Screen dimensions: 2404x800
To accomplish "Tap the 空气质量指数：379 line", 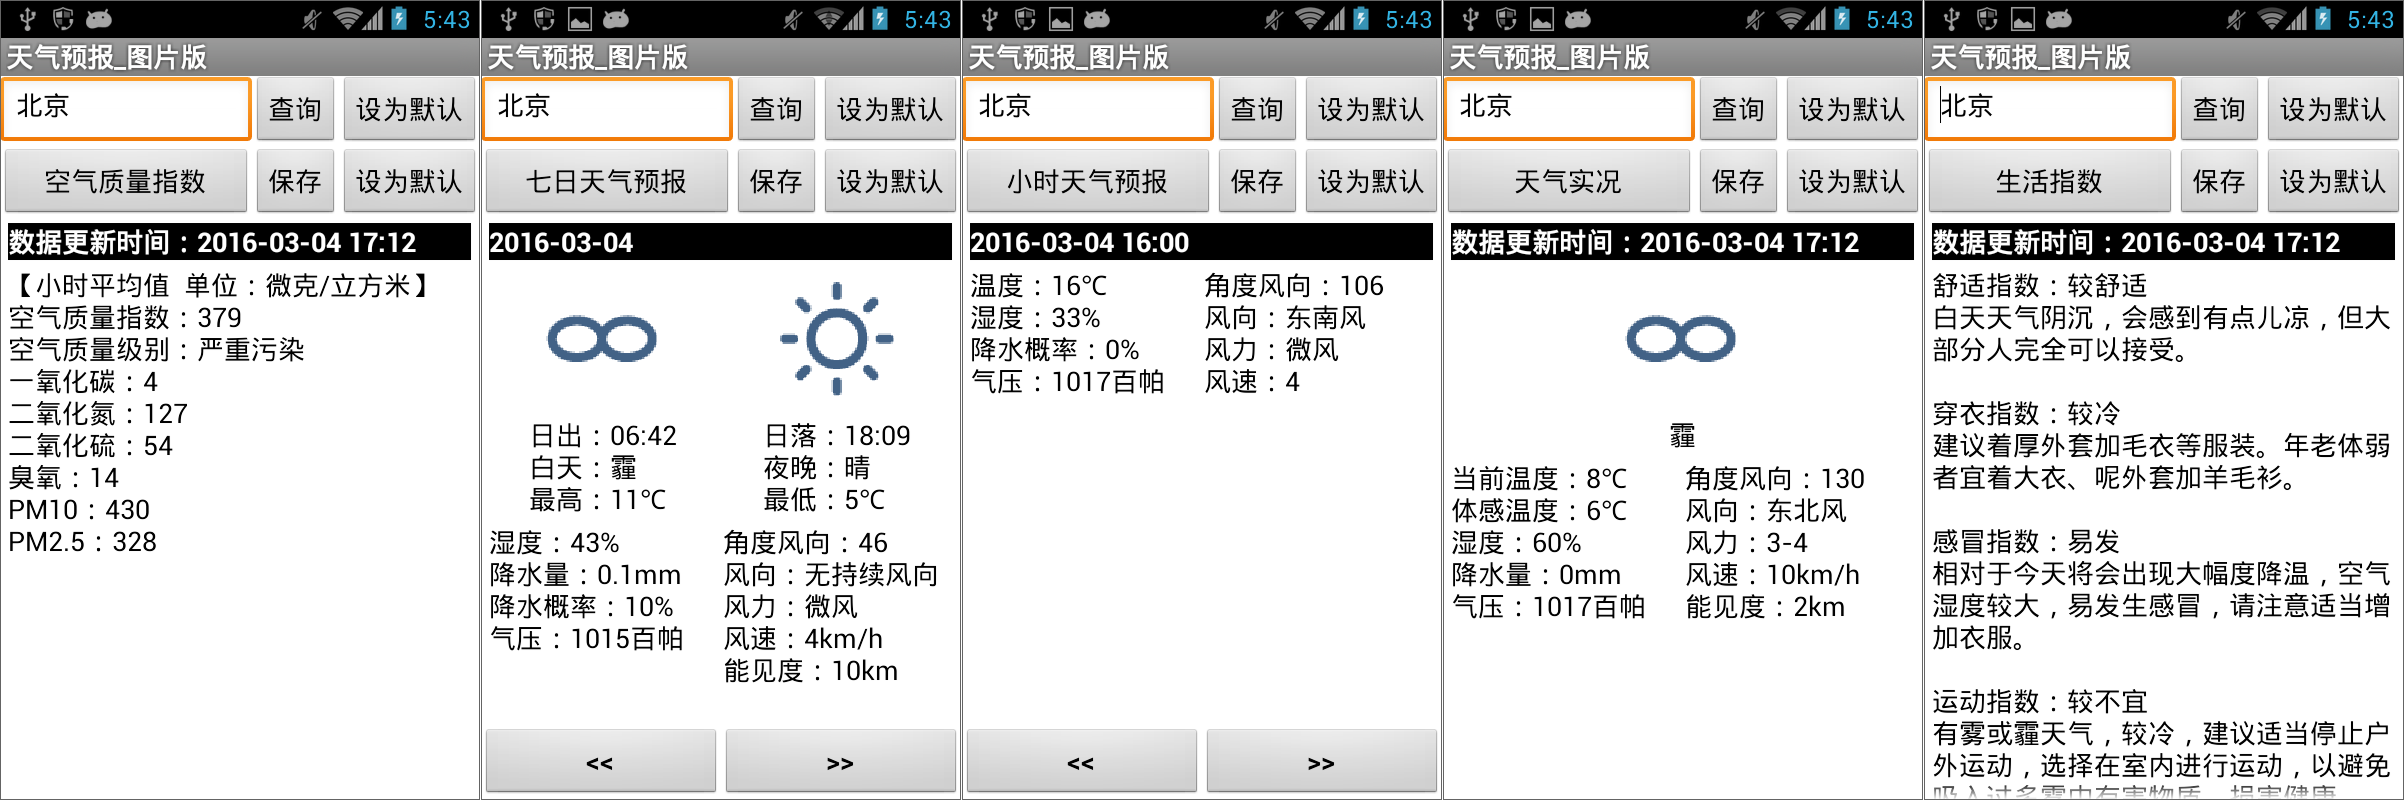I will click(125, 318).
